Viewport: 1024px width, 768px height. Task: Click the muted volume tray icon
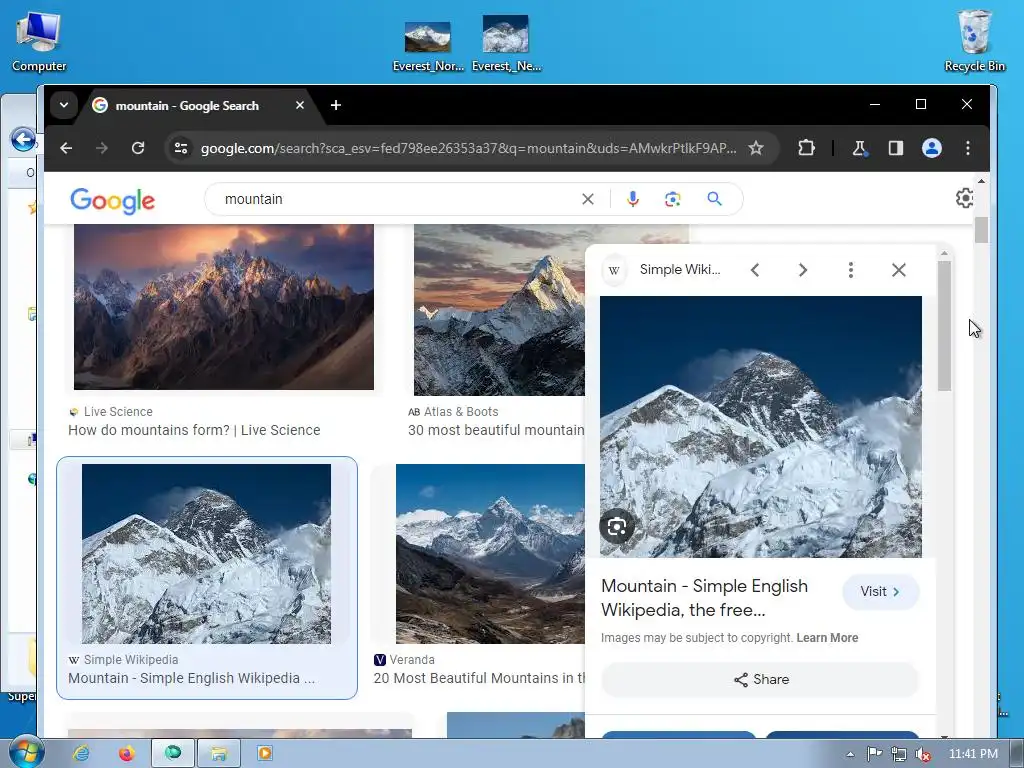[923, 754]
